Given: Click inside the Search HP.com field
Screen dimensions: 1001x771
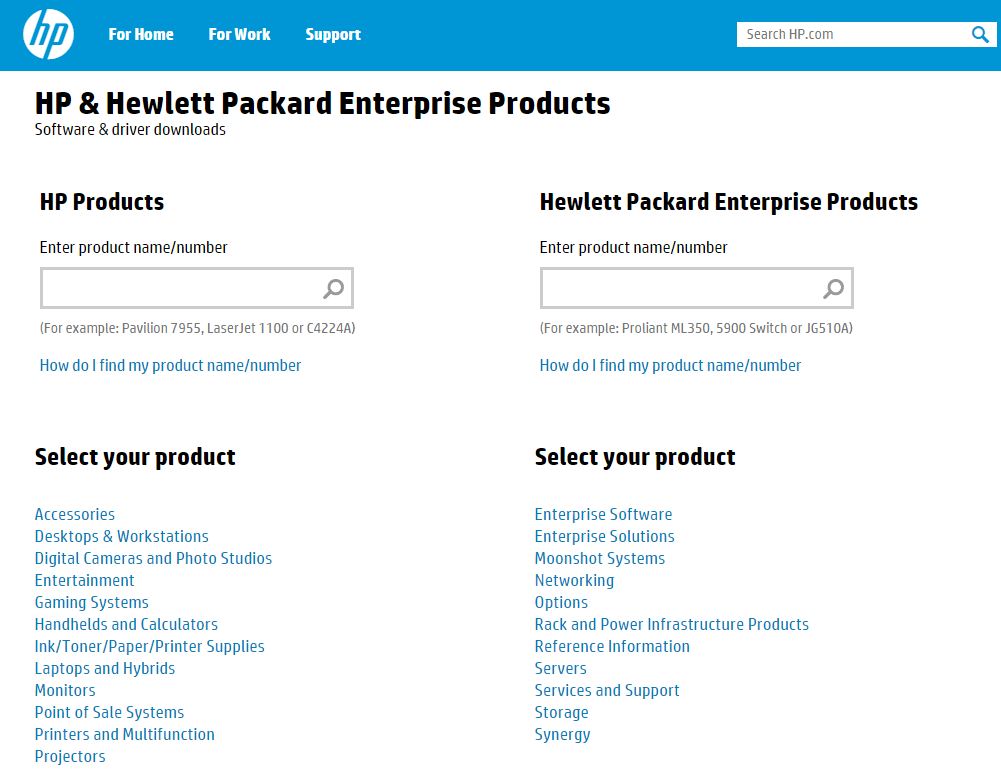Looking at the screenshot, I should pyautogui.click(x=850, y=34).
